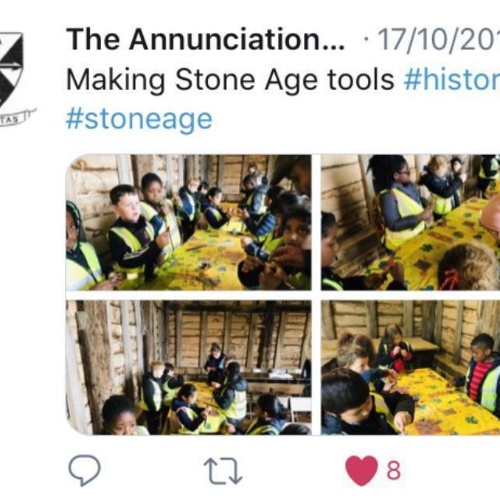Open the school crest profile avatar
This screenshot has height=500, width=500.
[x=13, y=78]
